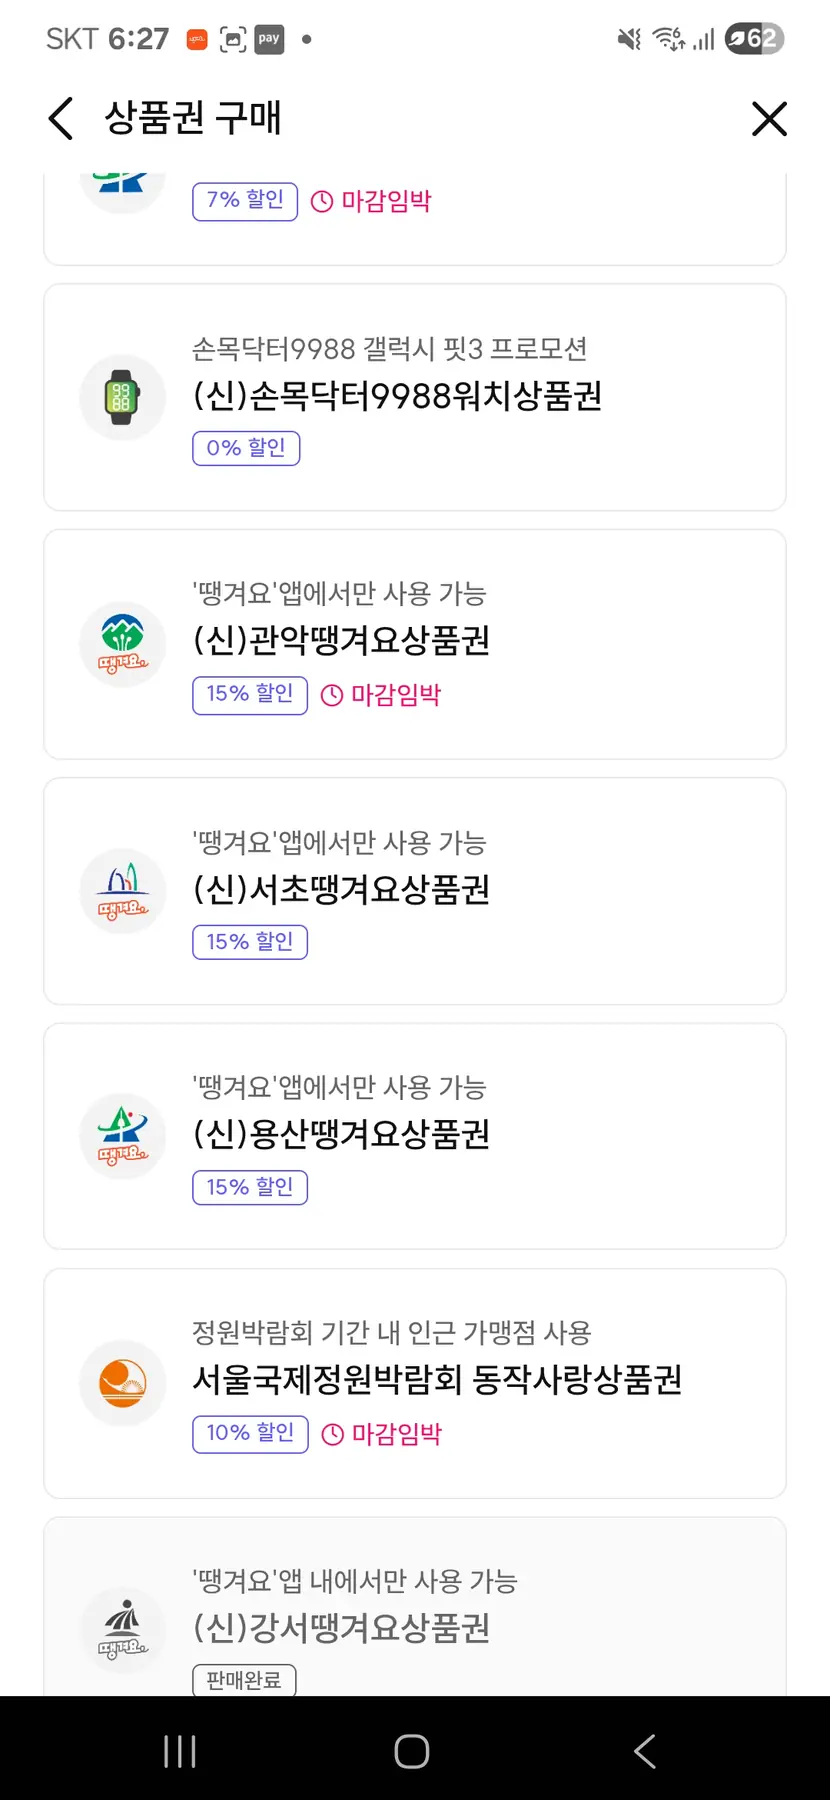Screen dimensions: 830x1800
Task: Tap the 강서땡겨요 logo icon
Action: (122, 1629)
